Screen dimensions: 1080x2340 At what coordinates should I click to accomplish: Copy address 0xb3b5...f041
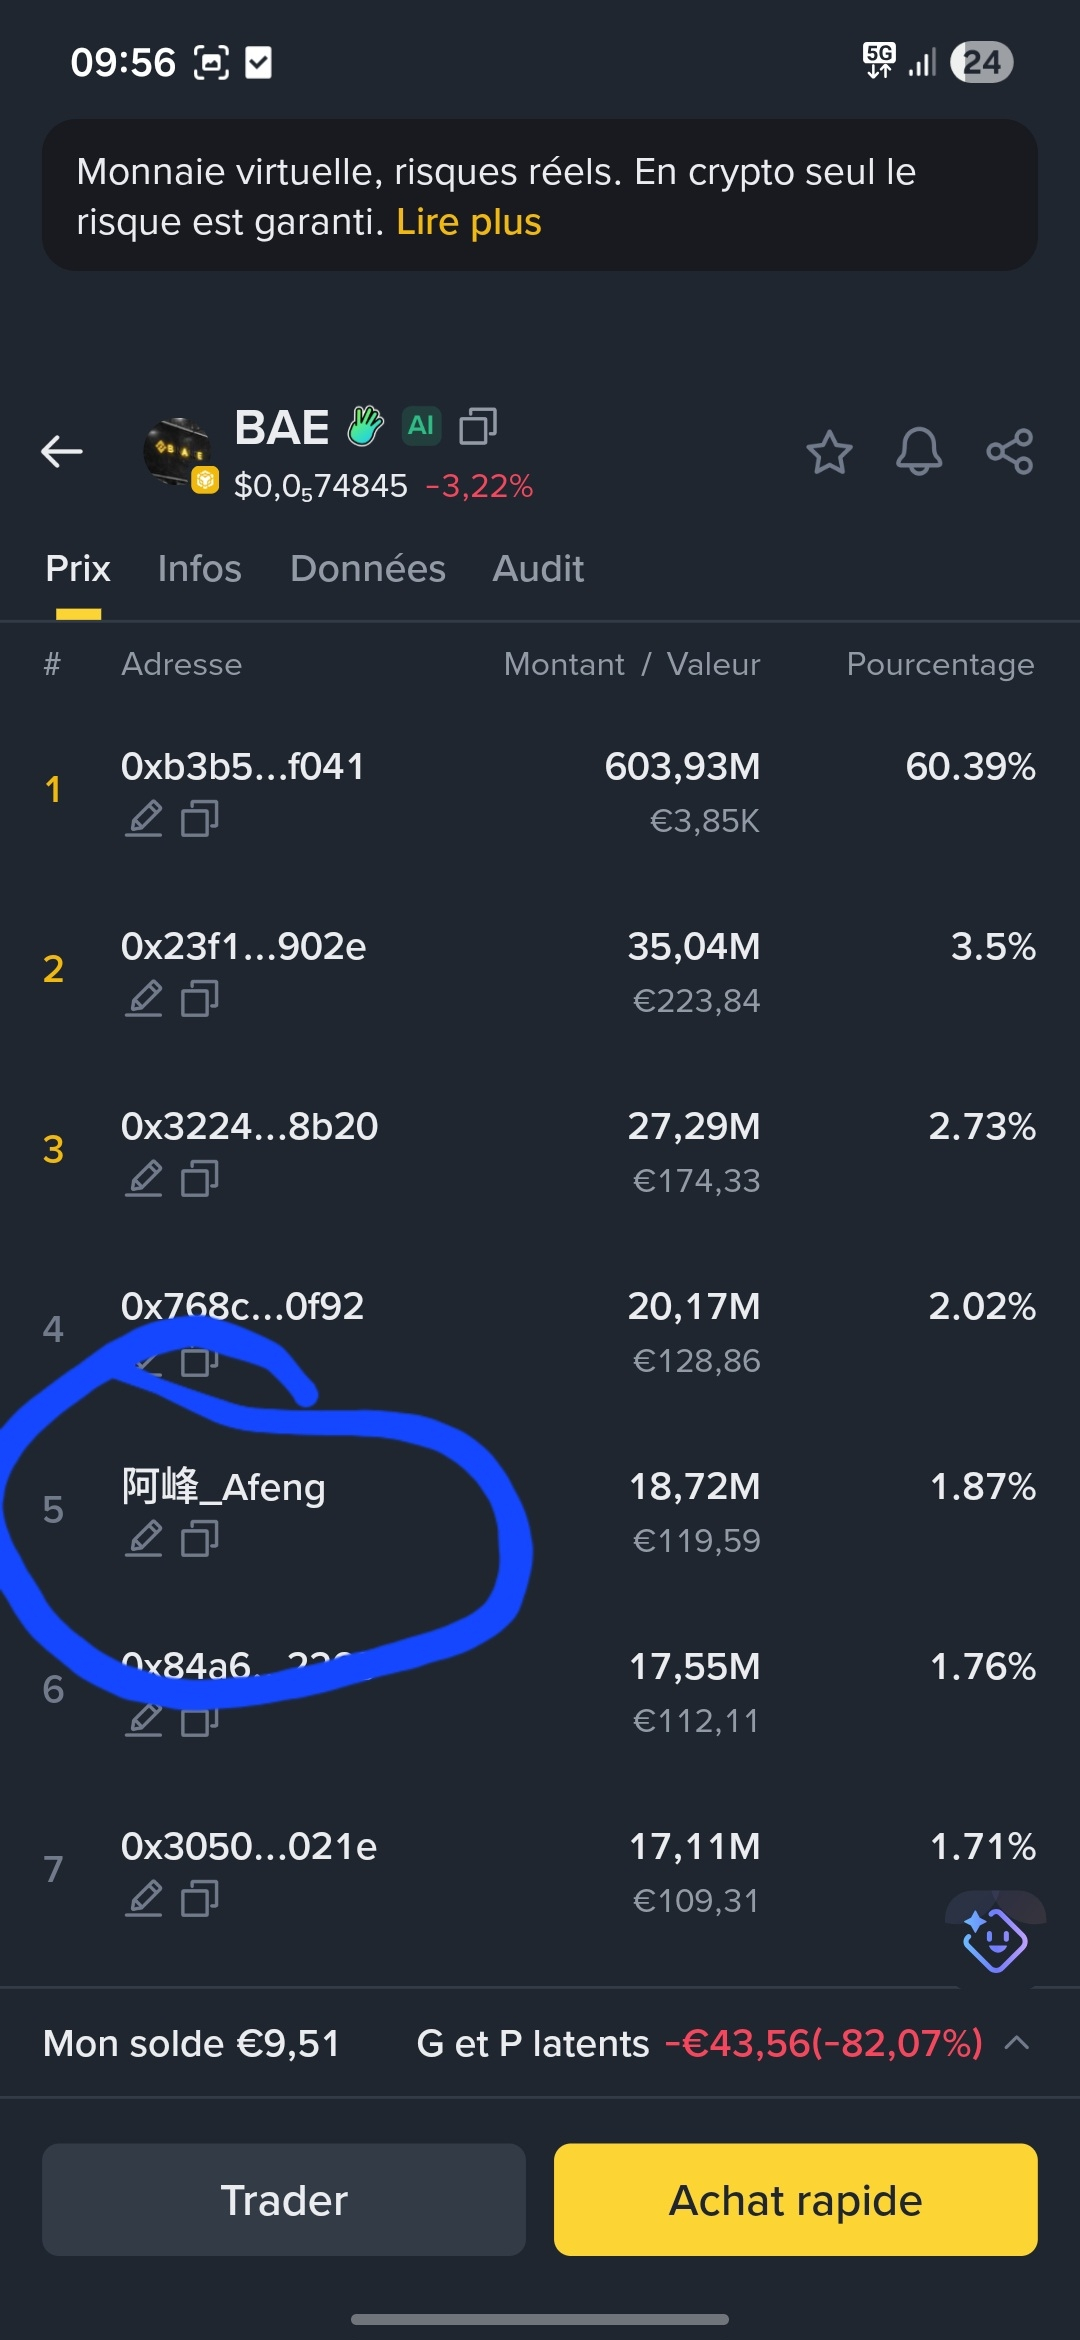pyautogui.click(x=200, y=819)
